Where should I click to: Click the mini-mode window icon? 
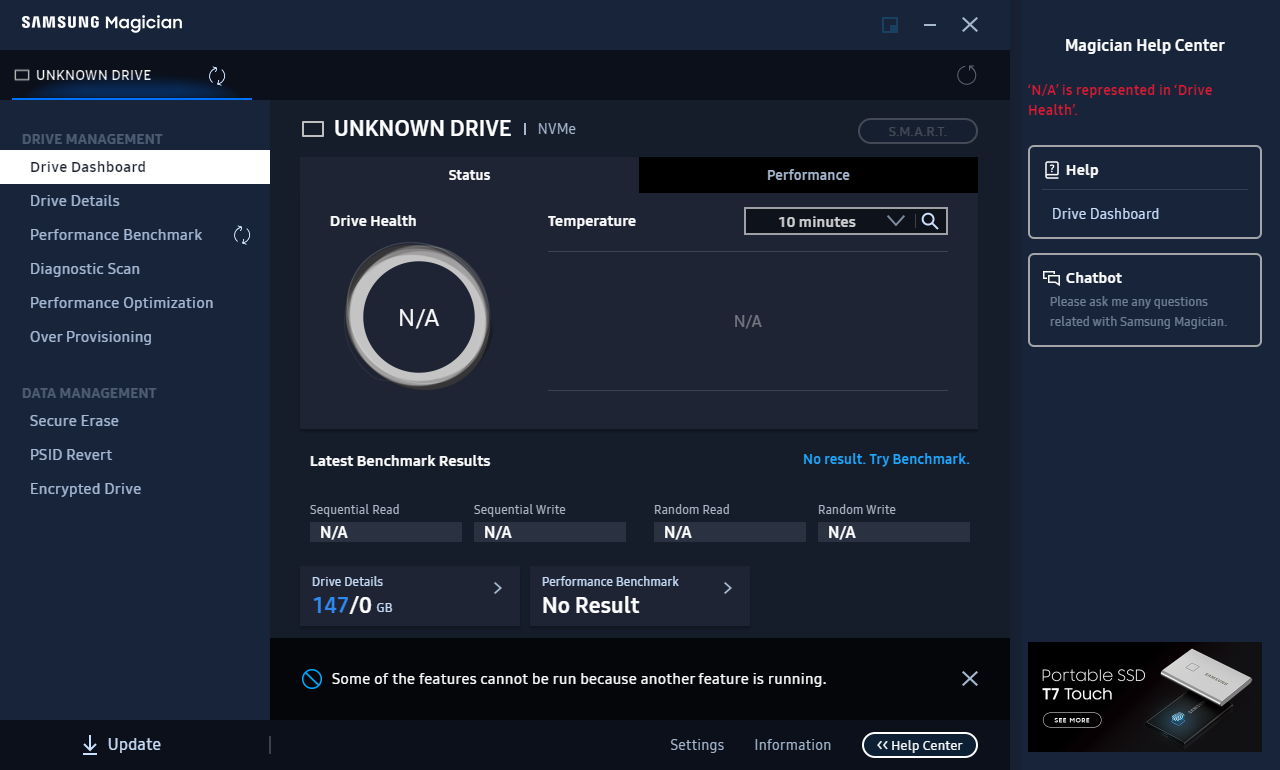pos(890,25)
